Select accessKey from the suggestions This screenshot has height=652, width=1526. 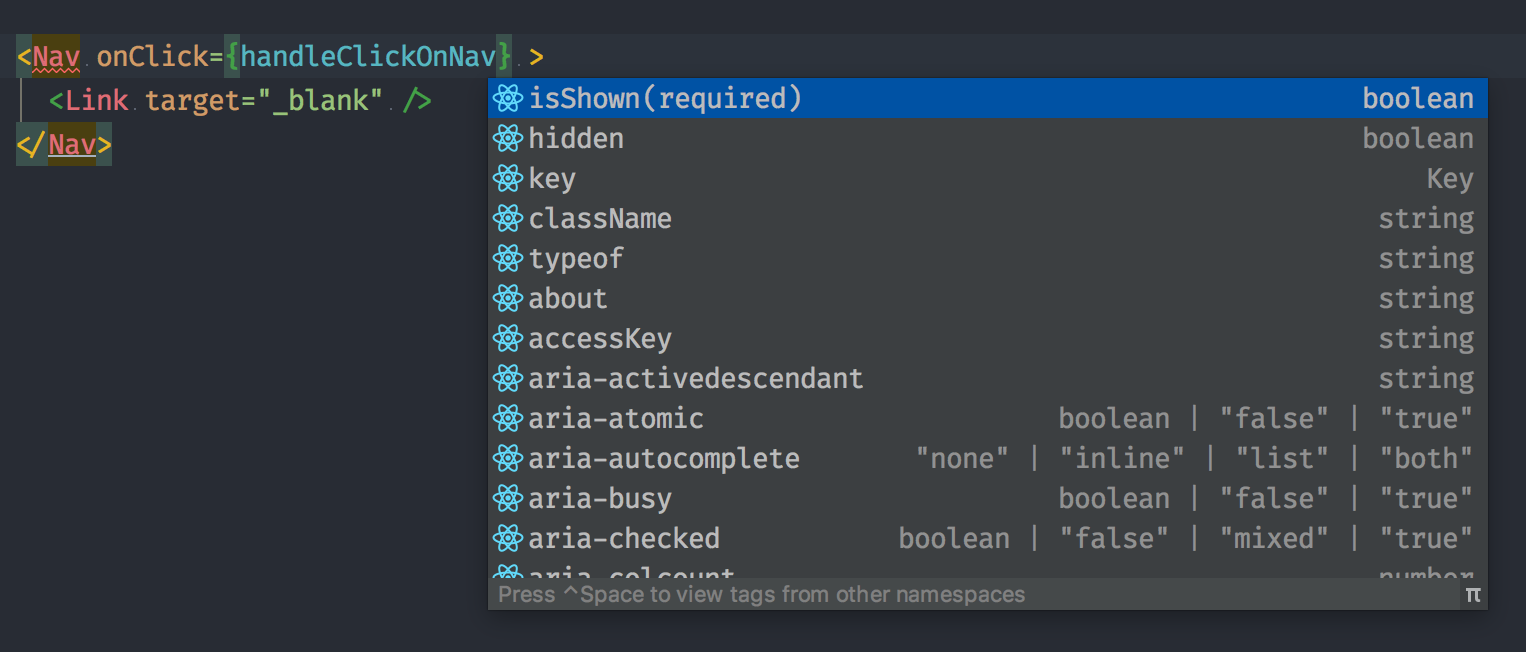988,338
